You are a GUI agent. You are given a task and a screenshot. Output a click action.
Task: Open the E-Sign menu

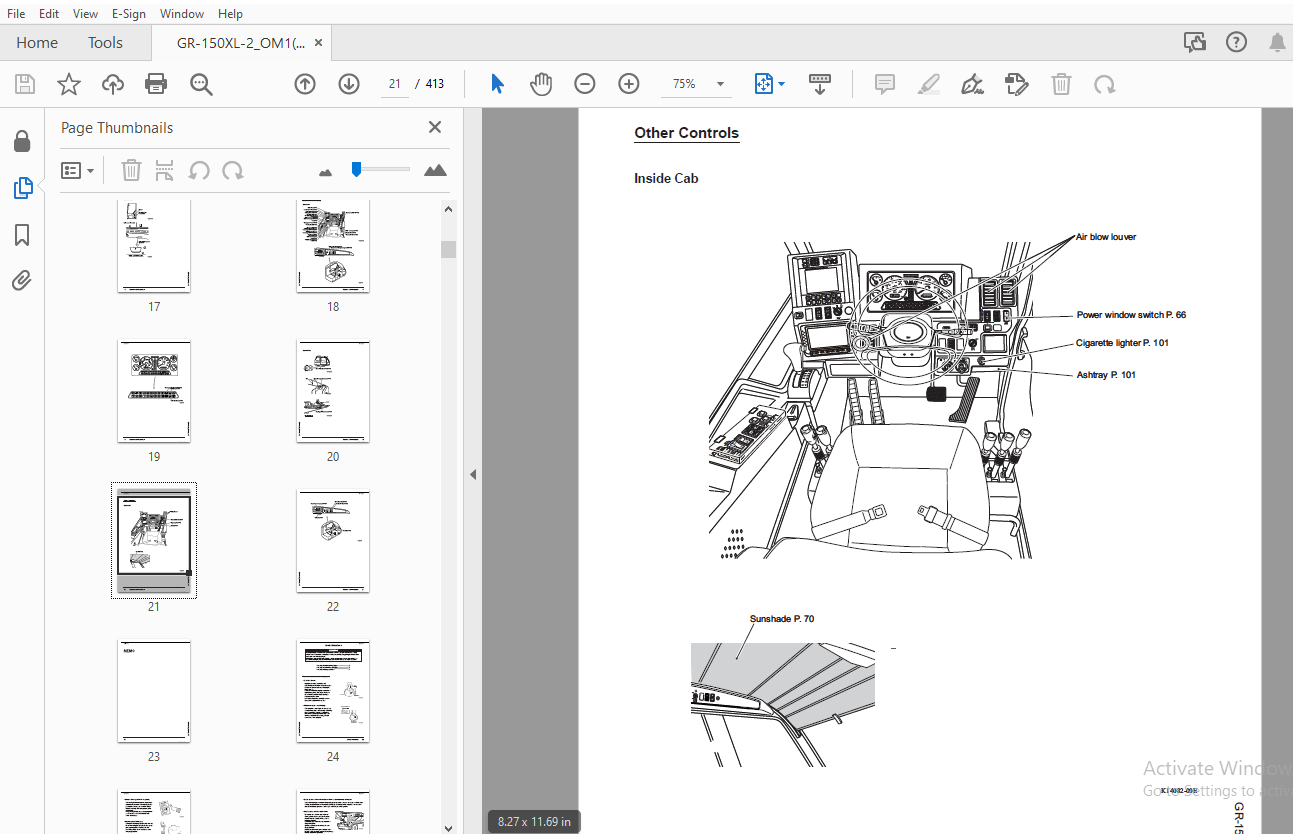tap(128, 13)
